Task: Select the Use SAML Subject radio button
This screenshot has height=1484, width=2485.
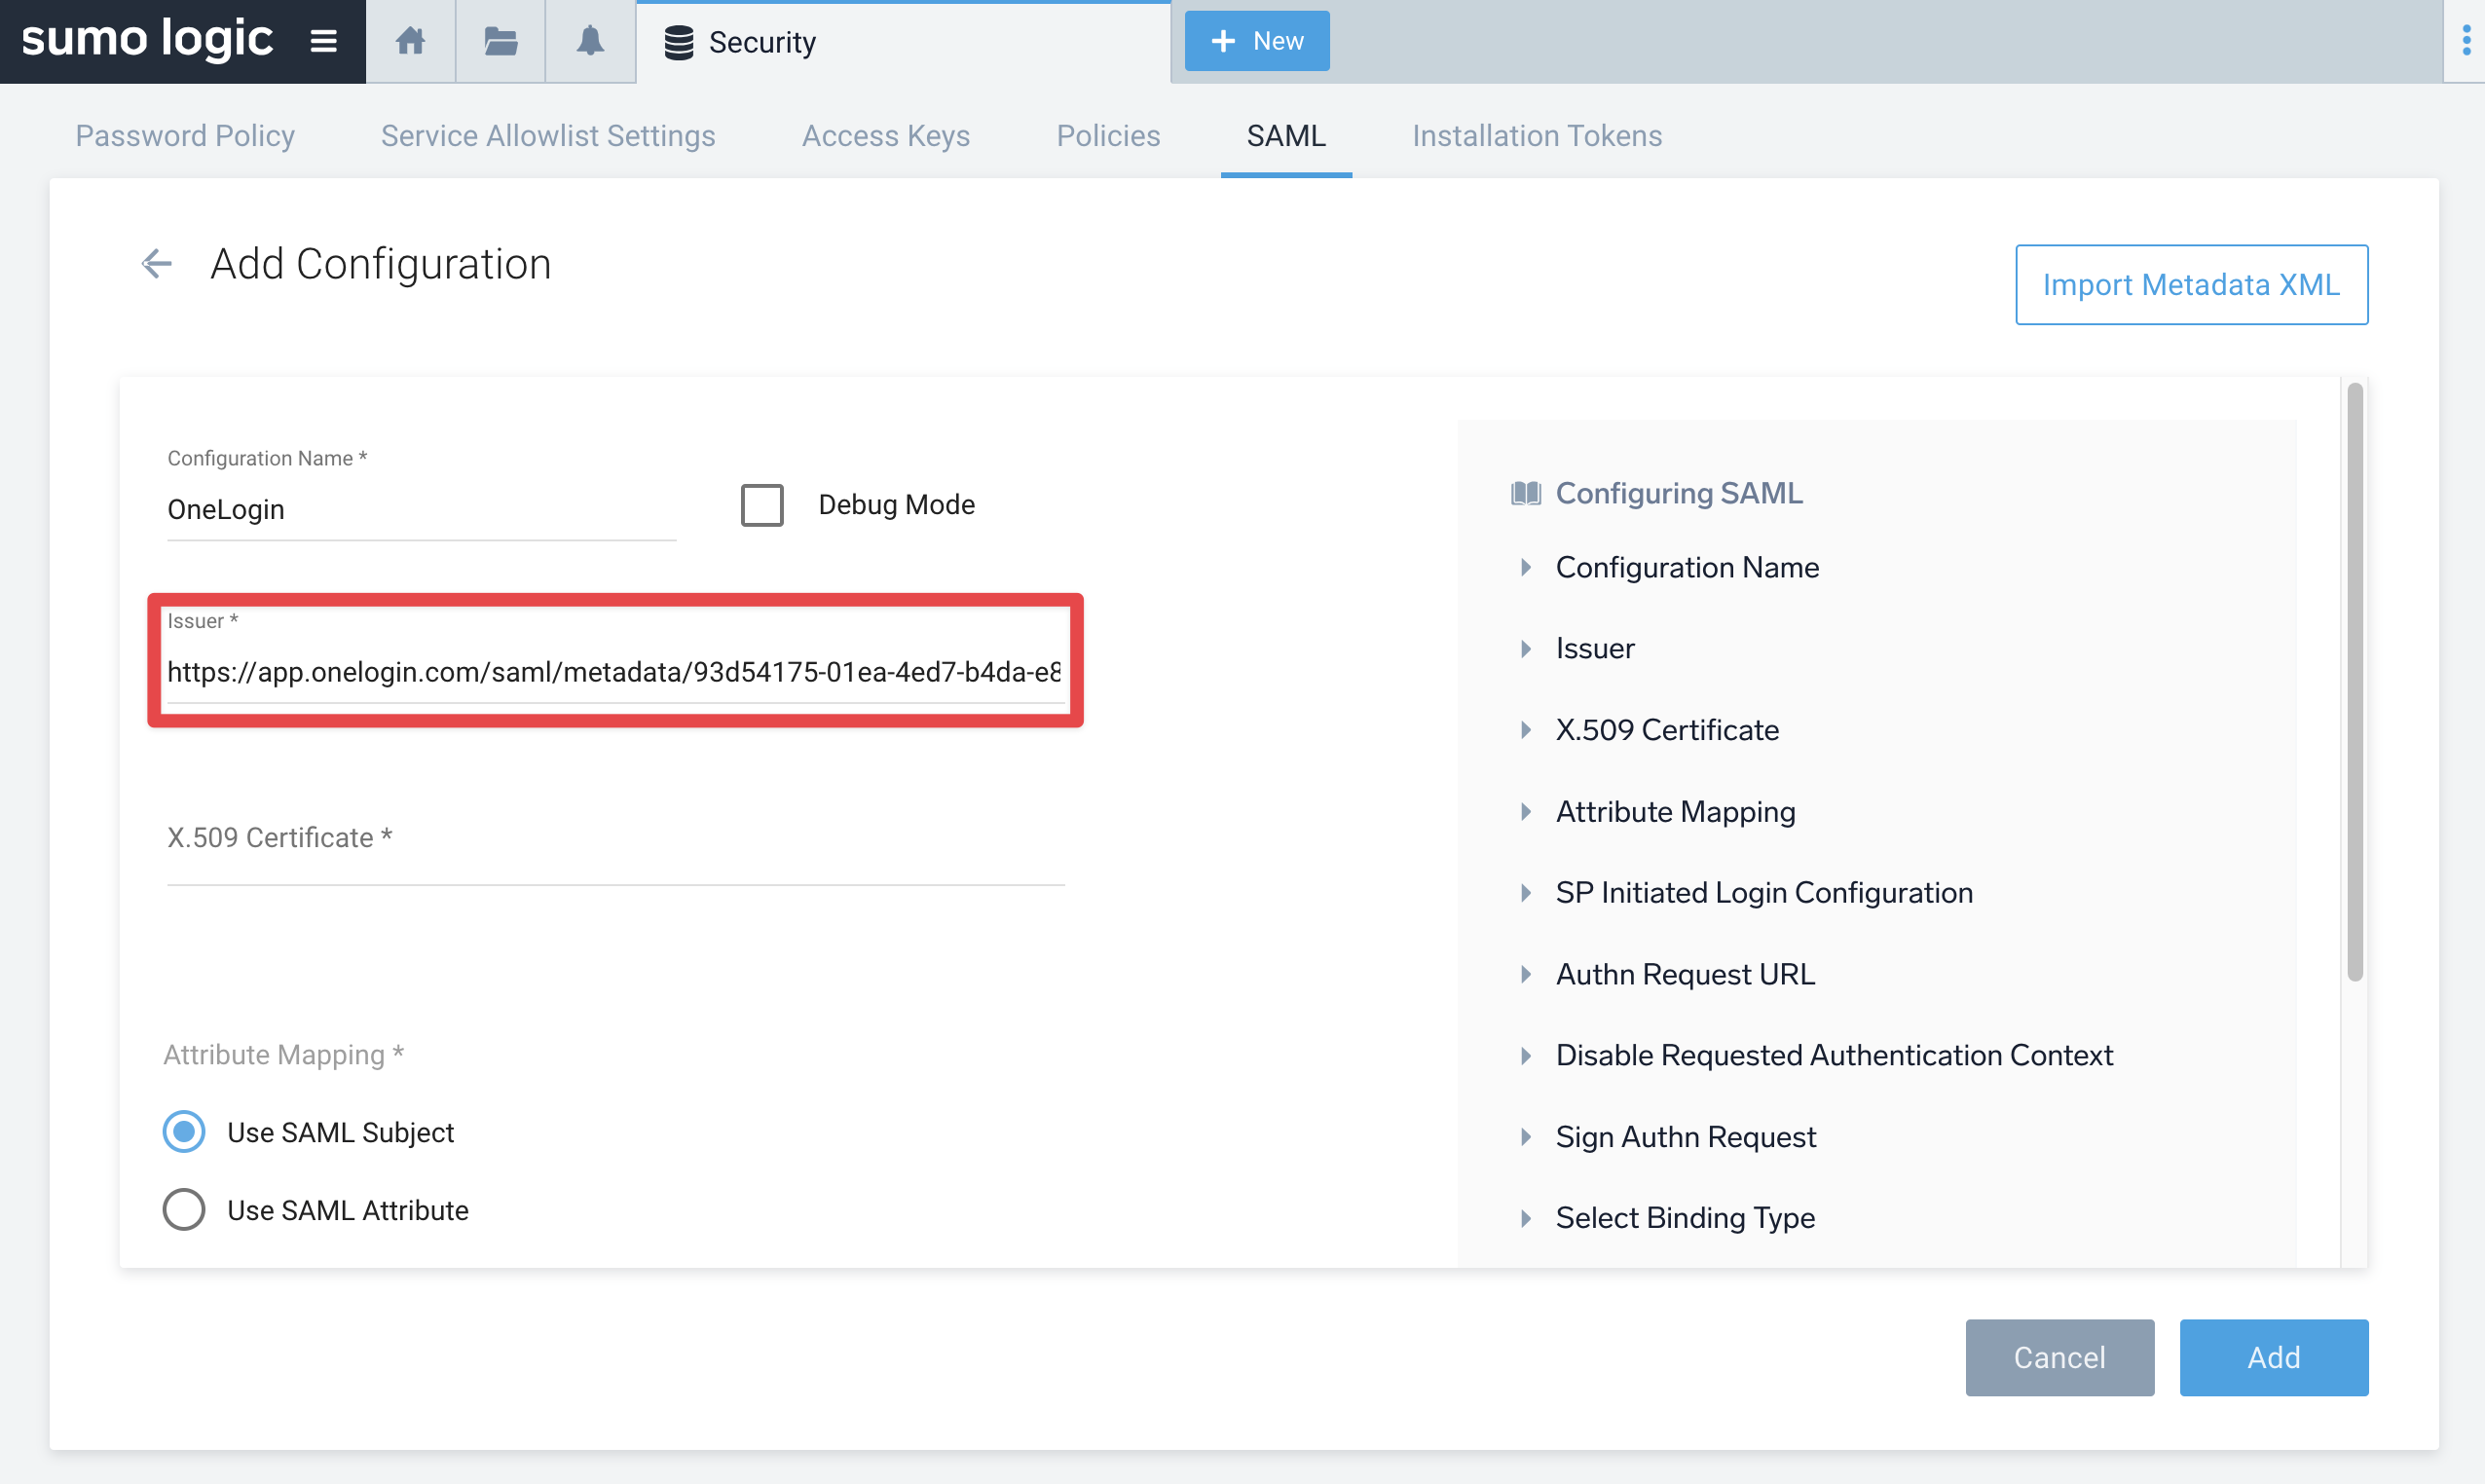Action: (184, 1132)
